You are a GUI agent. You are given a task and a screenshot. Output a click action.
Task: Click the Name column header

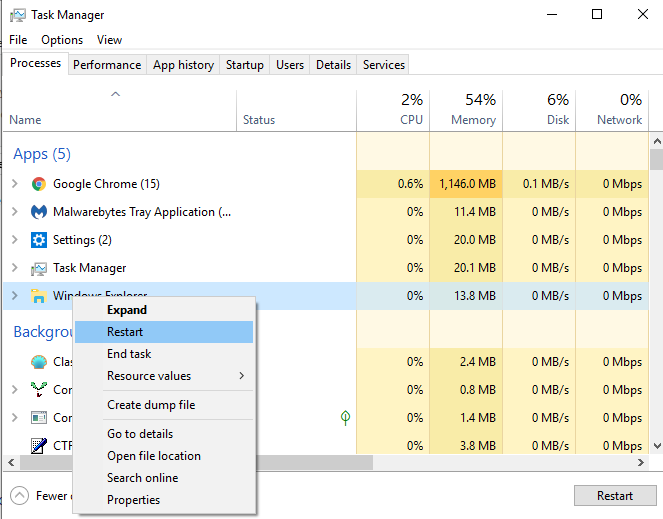[120, 110]
